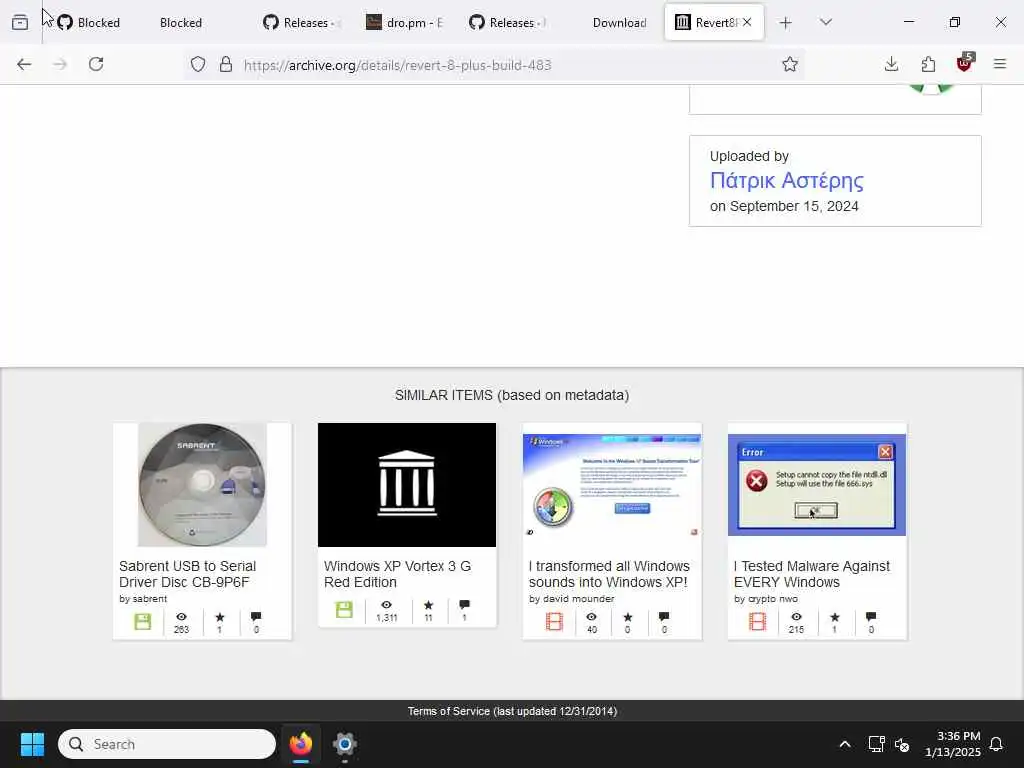
Task: Click reviews comment icon on david mounder card
Action: point(664,616)
